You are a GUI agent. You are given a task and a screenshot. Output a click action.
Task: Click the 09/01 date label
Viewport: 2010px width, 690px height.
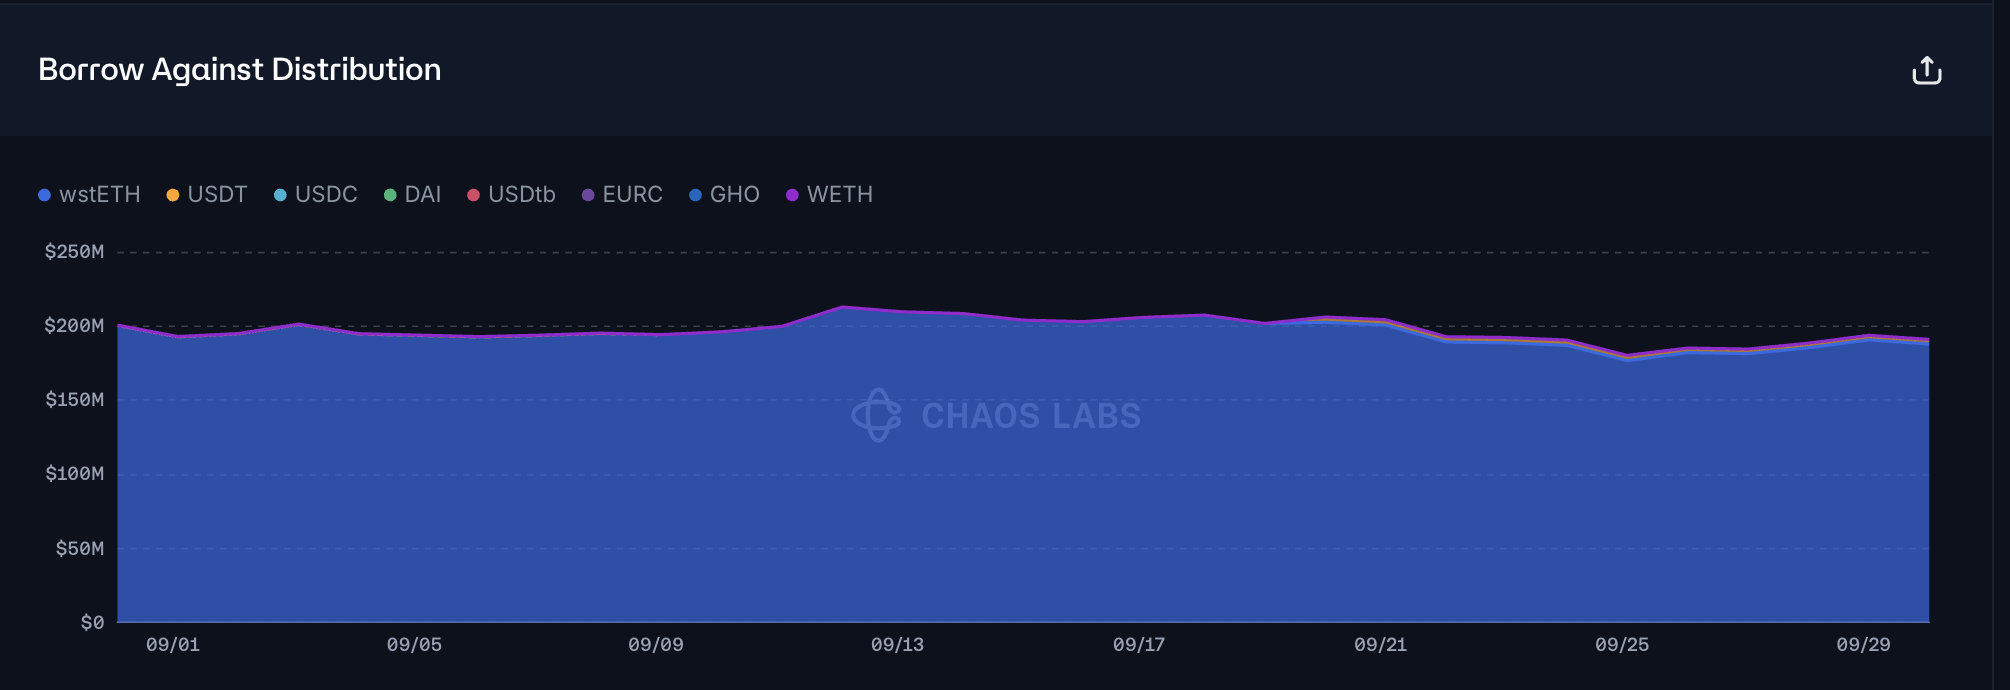[x=173, y=645]
